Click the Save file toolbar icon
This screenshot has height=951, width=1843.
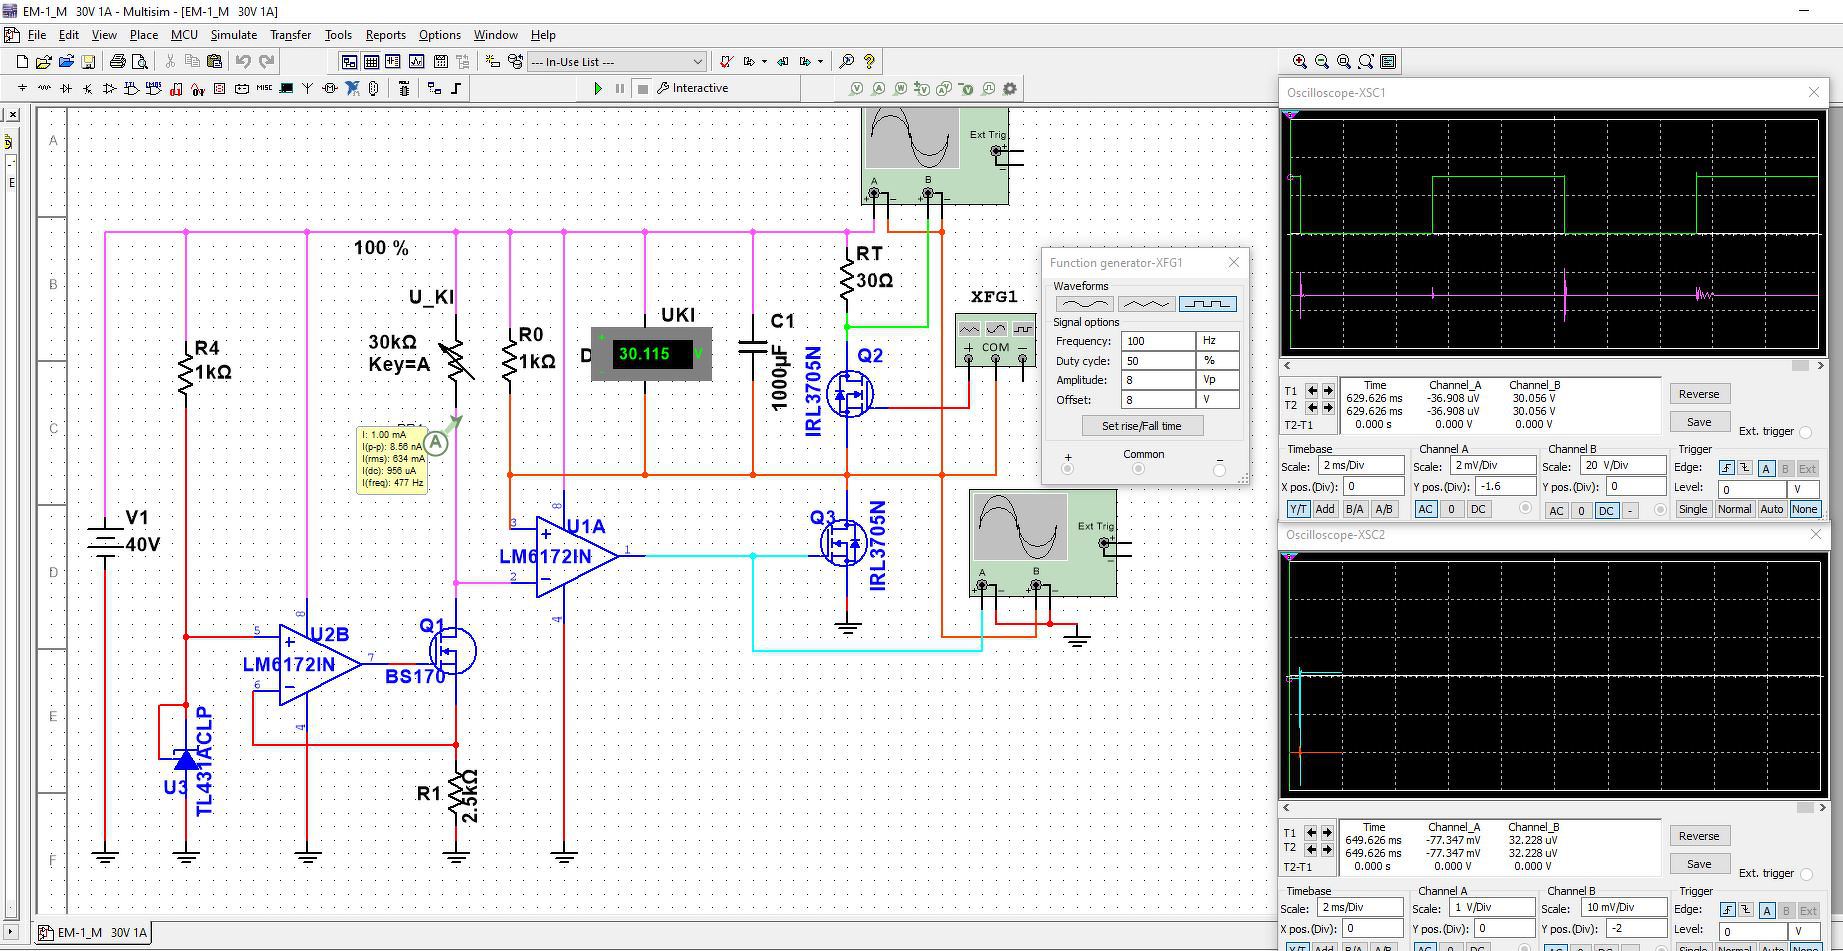[x=88, y=62]
